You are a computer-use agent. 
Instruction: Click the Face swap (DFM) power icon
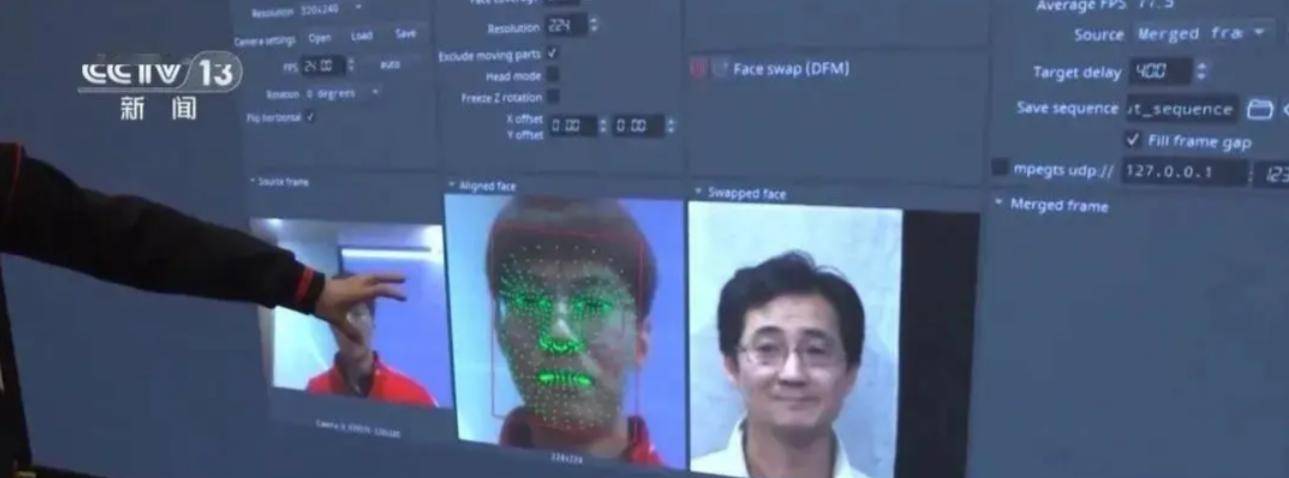pos(700,69)
